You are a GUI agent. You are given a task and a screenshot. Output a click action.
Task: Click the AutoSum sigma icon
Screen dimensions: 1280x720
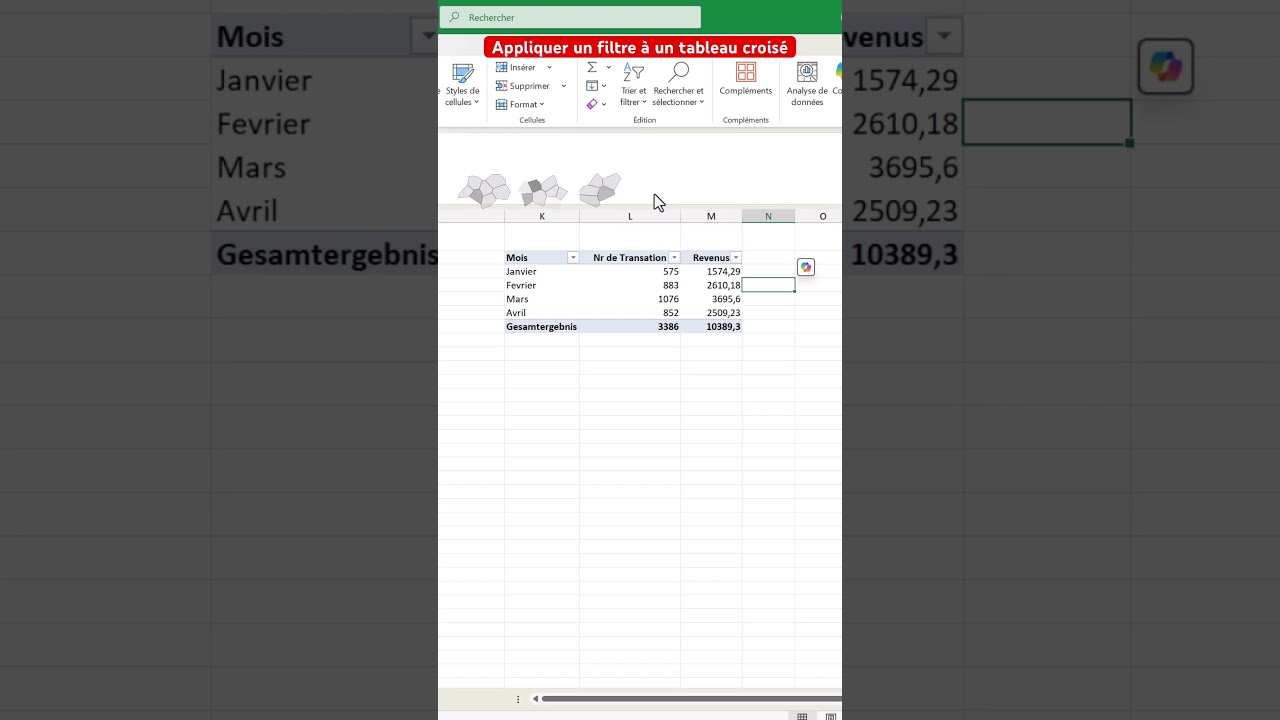point(592,68)
